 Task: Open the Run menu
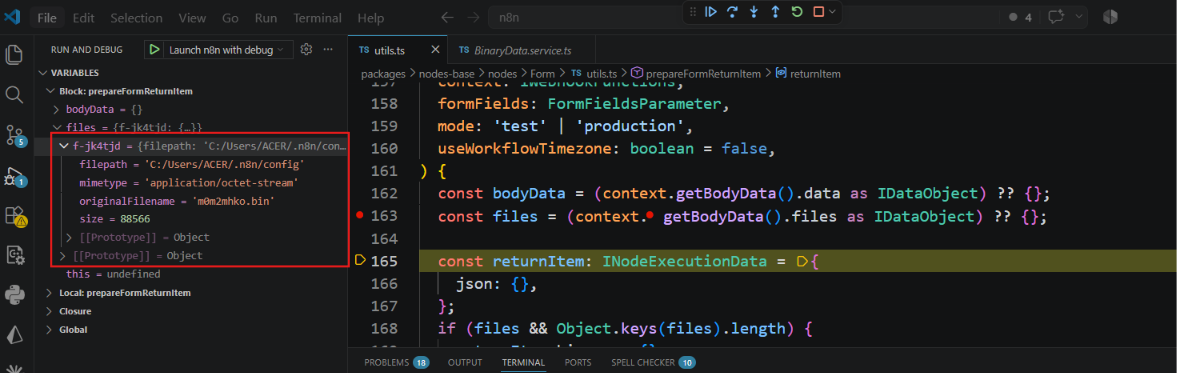(x=266, y=17)
